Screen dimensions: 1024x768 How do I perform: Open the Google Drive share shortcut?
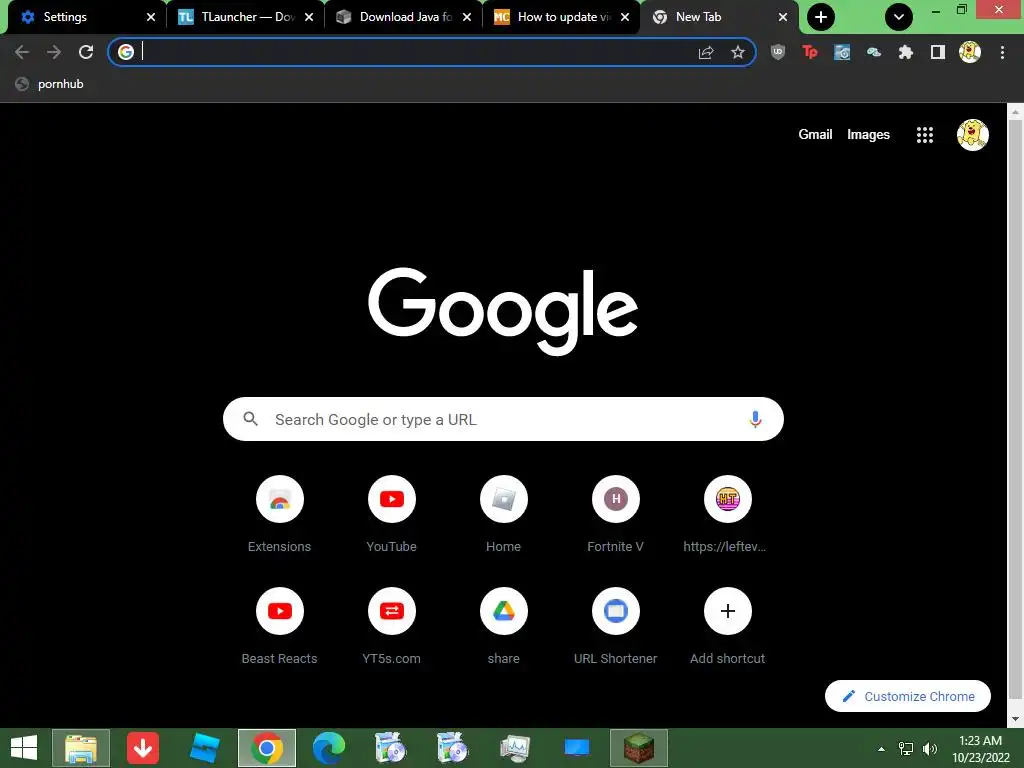tap(504, 627)
